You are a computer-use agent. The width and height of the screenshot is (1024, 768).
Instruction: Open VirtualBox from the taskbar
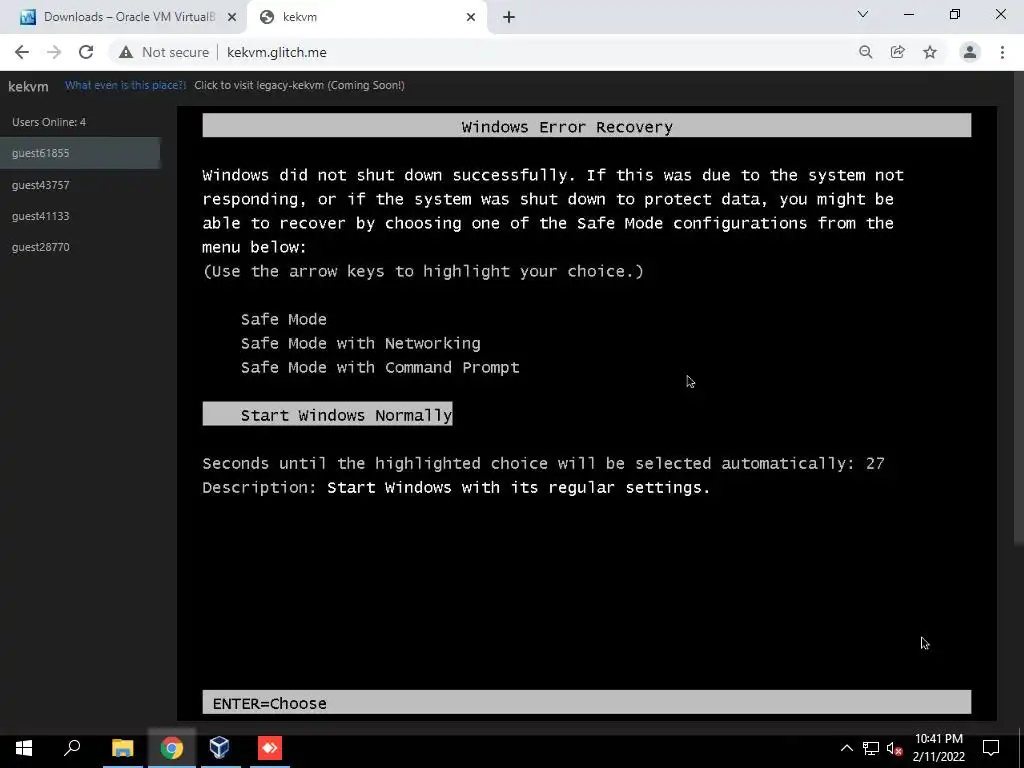point(220,748)
